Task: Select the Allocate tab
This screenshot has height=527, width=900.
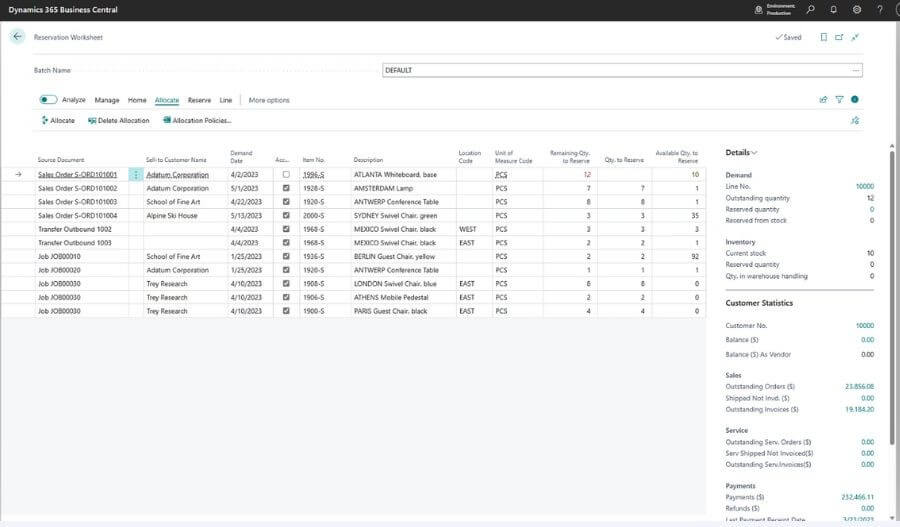Action: click(x=167, y=100)
